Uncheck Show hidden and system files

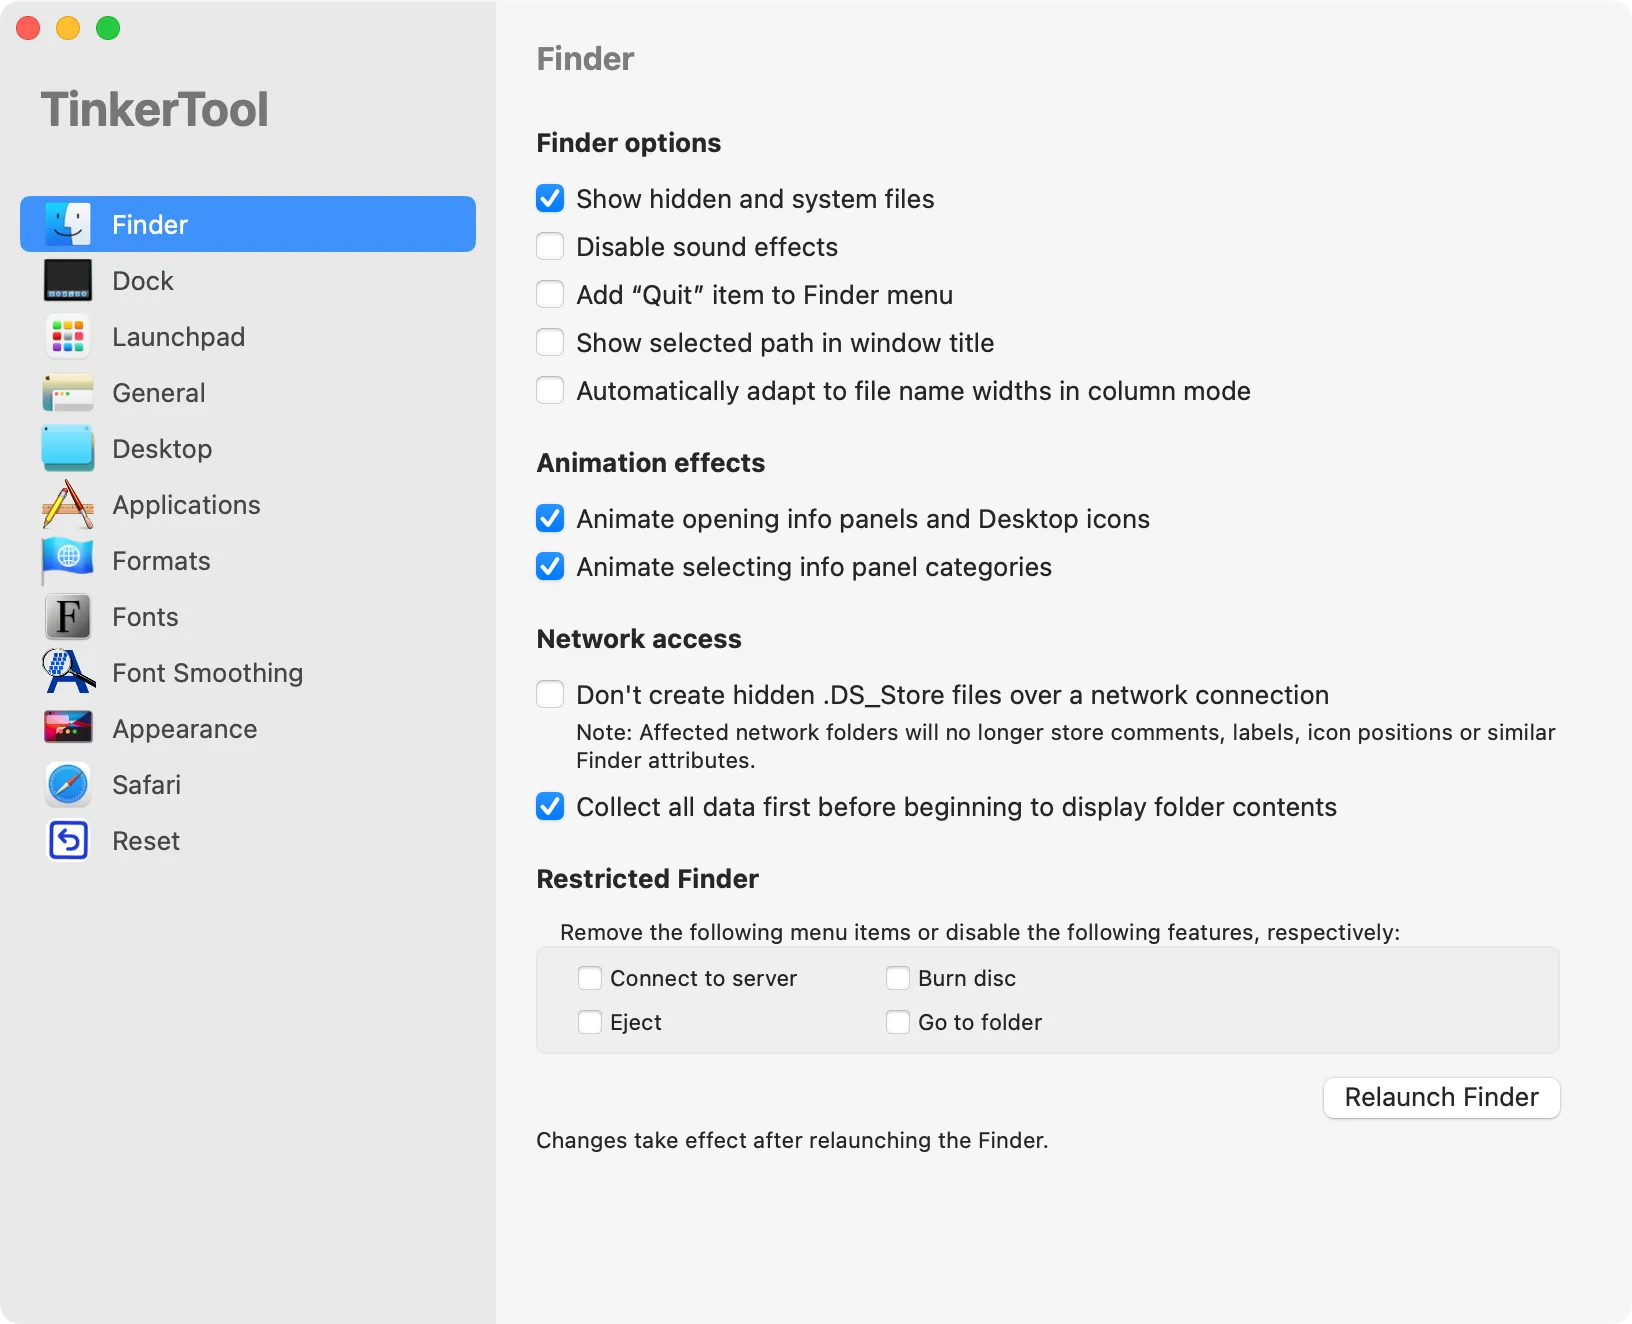coord(550,198)
